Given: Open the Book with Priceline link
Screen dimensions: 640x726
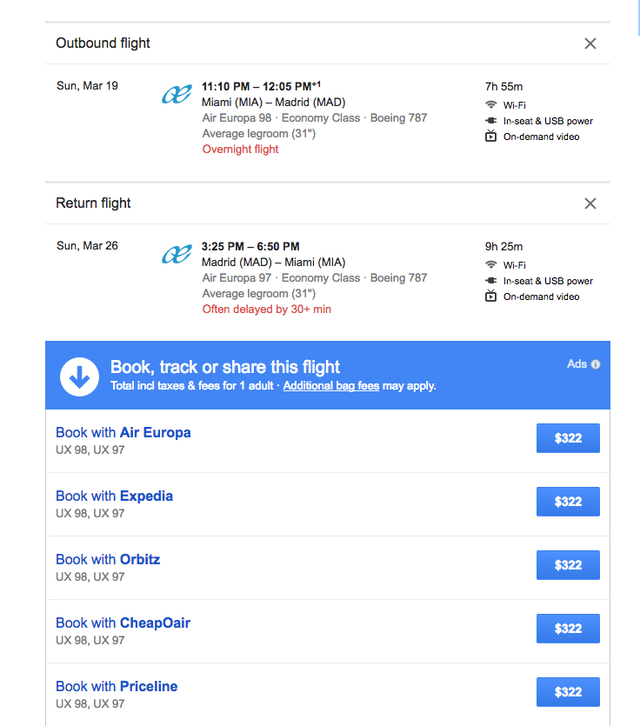Looking at the screenshot, I should coord(117,686).
